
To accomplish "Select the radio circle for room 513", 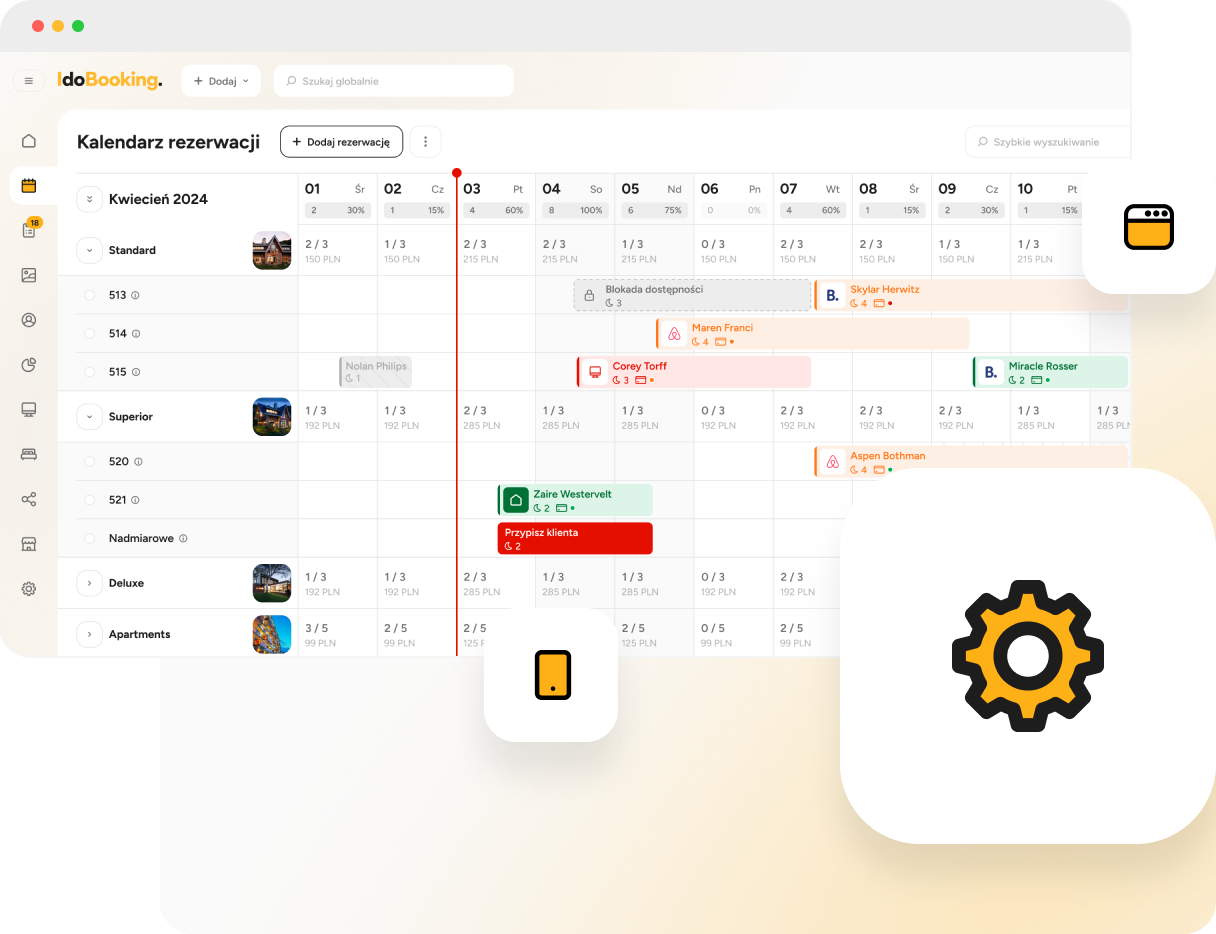I will 89,295.
